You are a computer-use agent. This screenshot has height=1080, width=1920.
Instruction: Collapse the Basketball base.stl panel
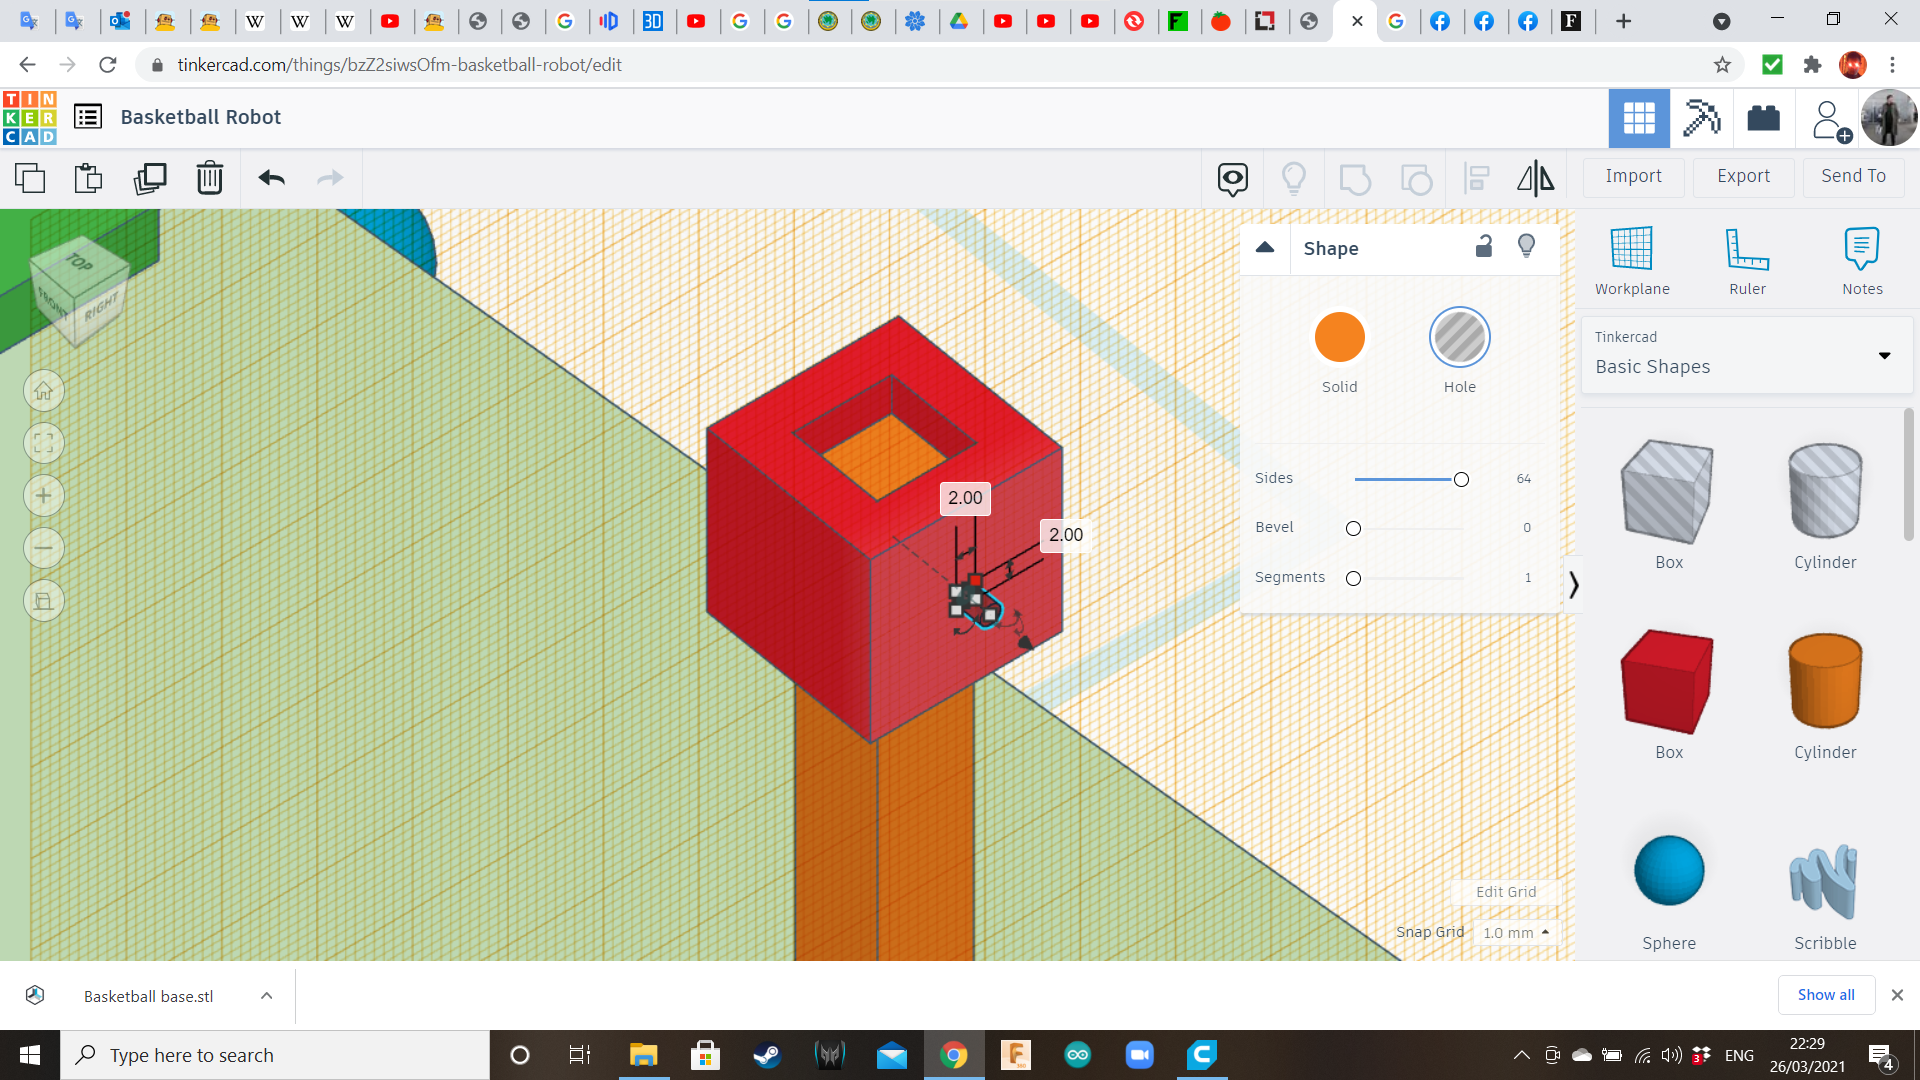[x=266, y=995]
